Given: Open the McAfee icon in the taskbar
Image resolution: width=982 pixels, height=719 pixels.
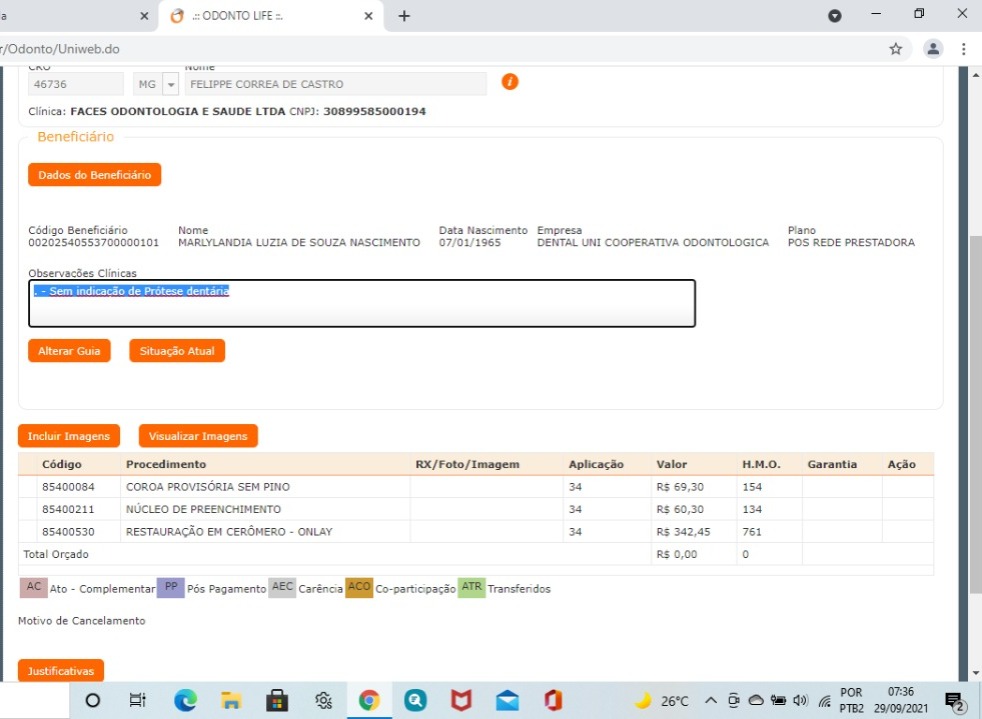Looking at the screenshot, I should [x=461, y=701].
